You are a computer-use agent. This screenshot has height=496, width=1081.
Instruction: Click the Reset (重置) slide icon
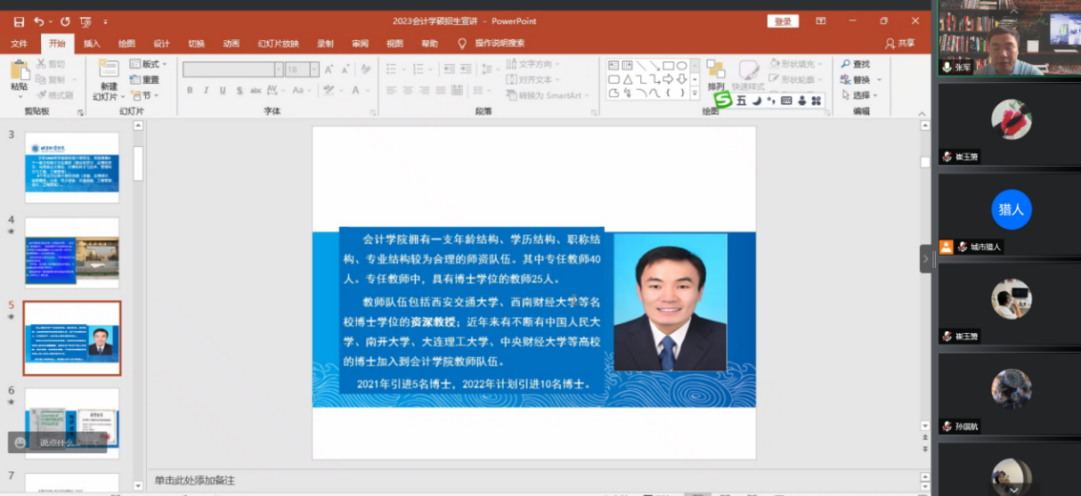136,80
